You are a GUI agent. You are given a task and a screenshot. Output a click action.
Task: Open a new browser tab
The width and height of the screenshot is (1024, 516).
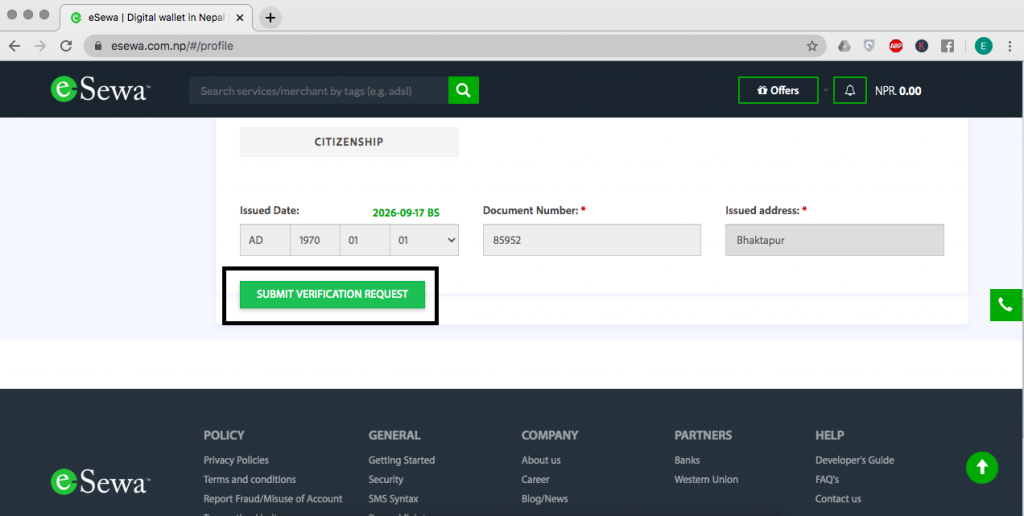270,17
